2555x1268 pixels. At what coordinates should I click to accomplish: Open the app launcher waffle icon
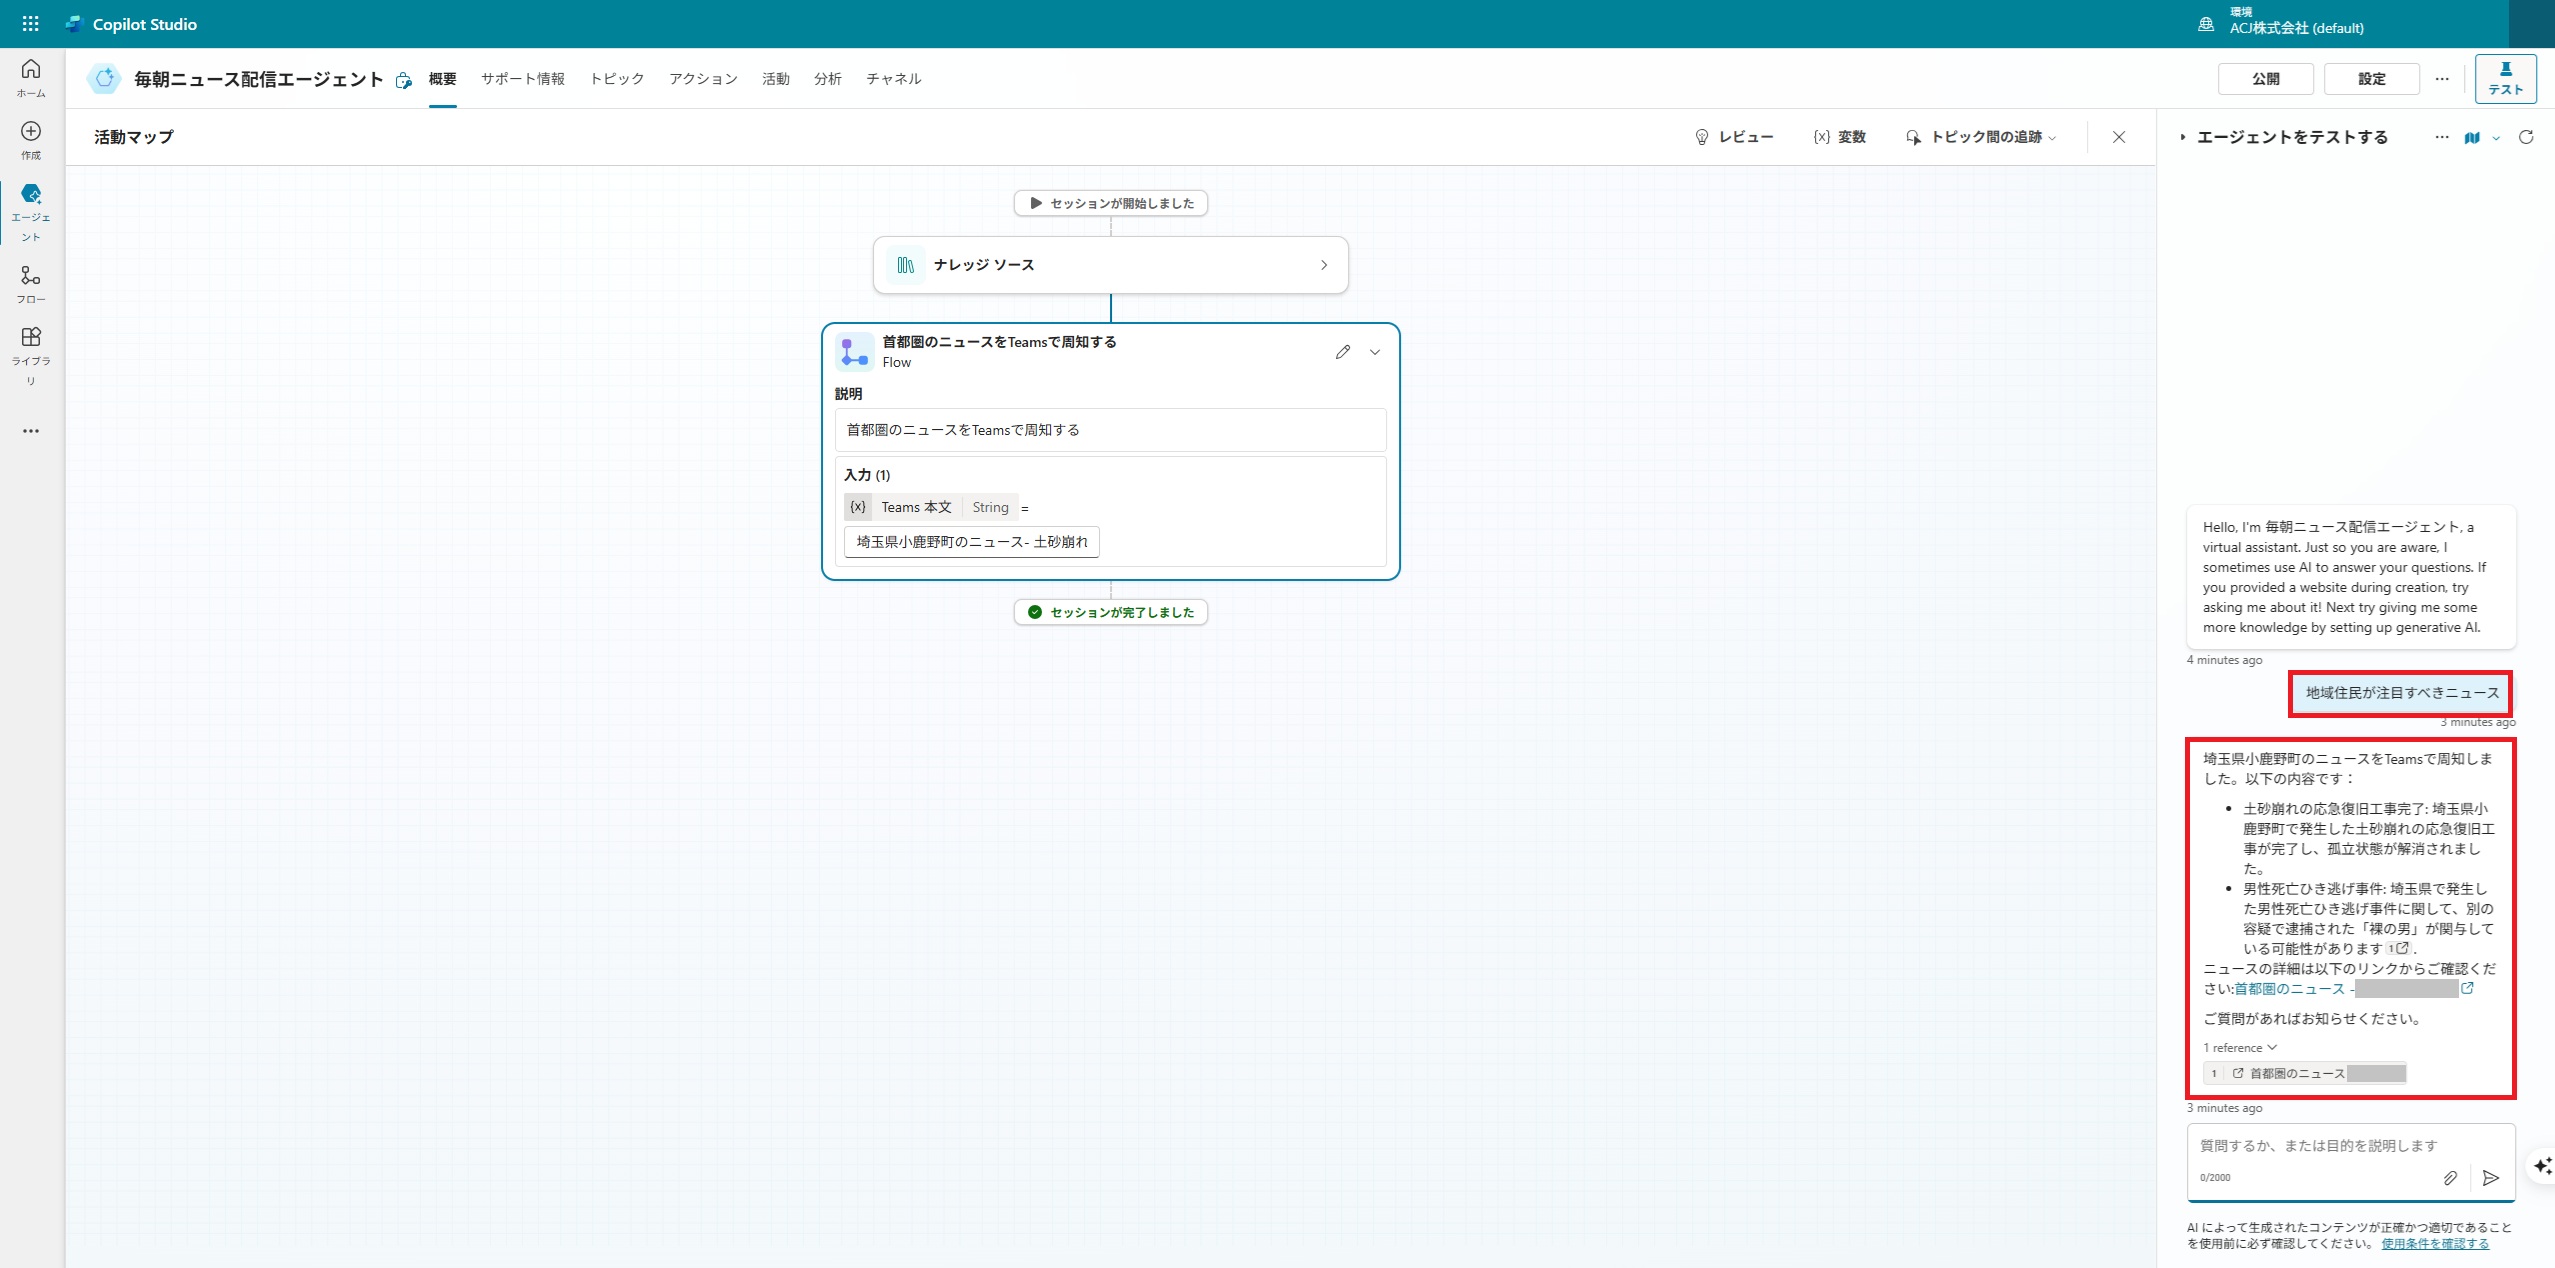tap(31, 23)
